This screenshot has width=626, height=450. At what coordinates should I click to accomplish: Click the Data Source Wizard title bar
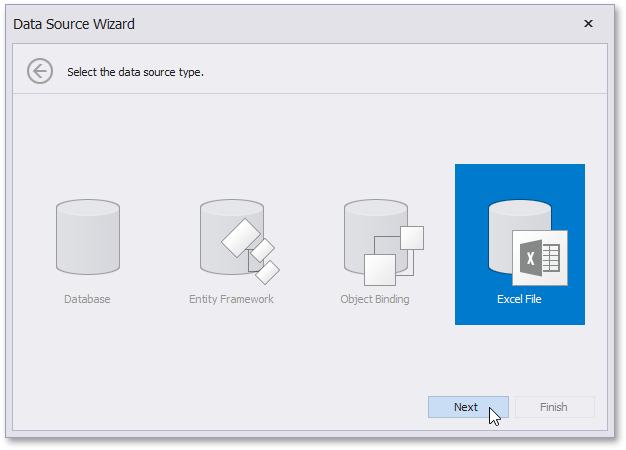[x=300, y=23]
